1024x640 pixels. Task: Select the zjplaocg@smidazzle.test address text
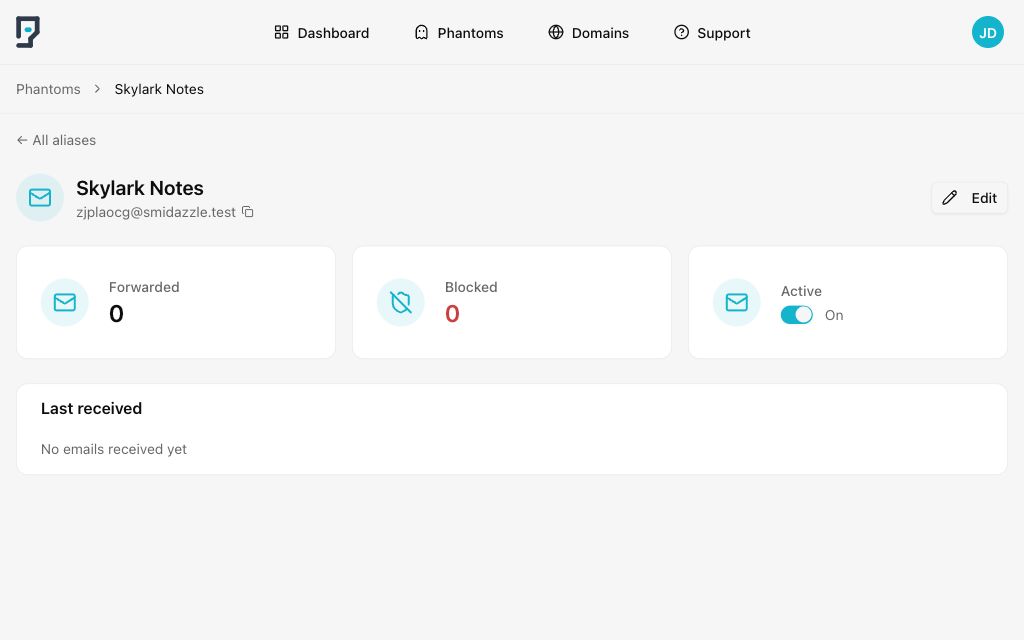156,212
